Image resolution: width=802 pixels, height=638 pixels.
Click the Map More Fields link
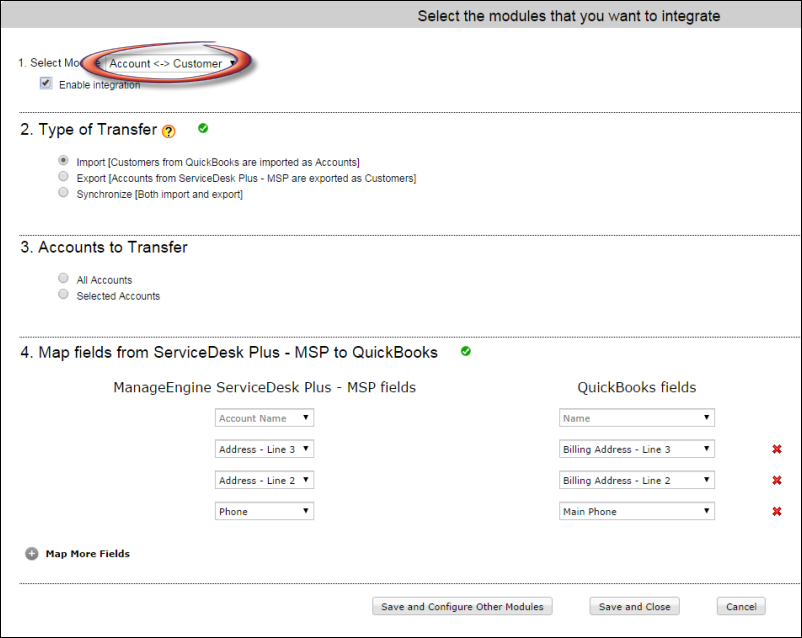[87, 554]
